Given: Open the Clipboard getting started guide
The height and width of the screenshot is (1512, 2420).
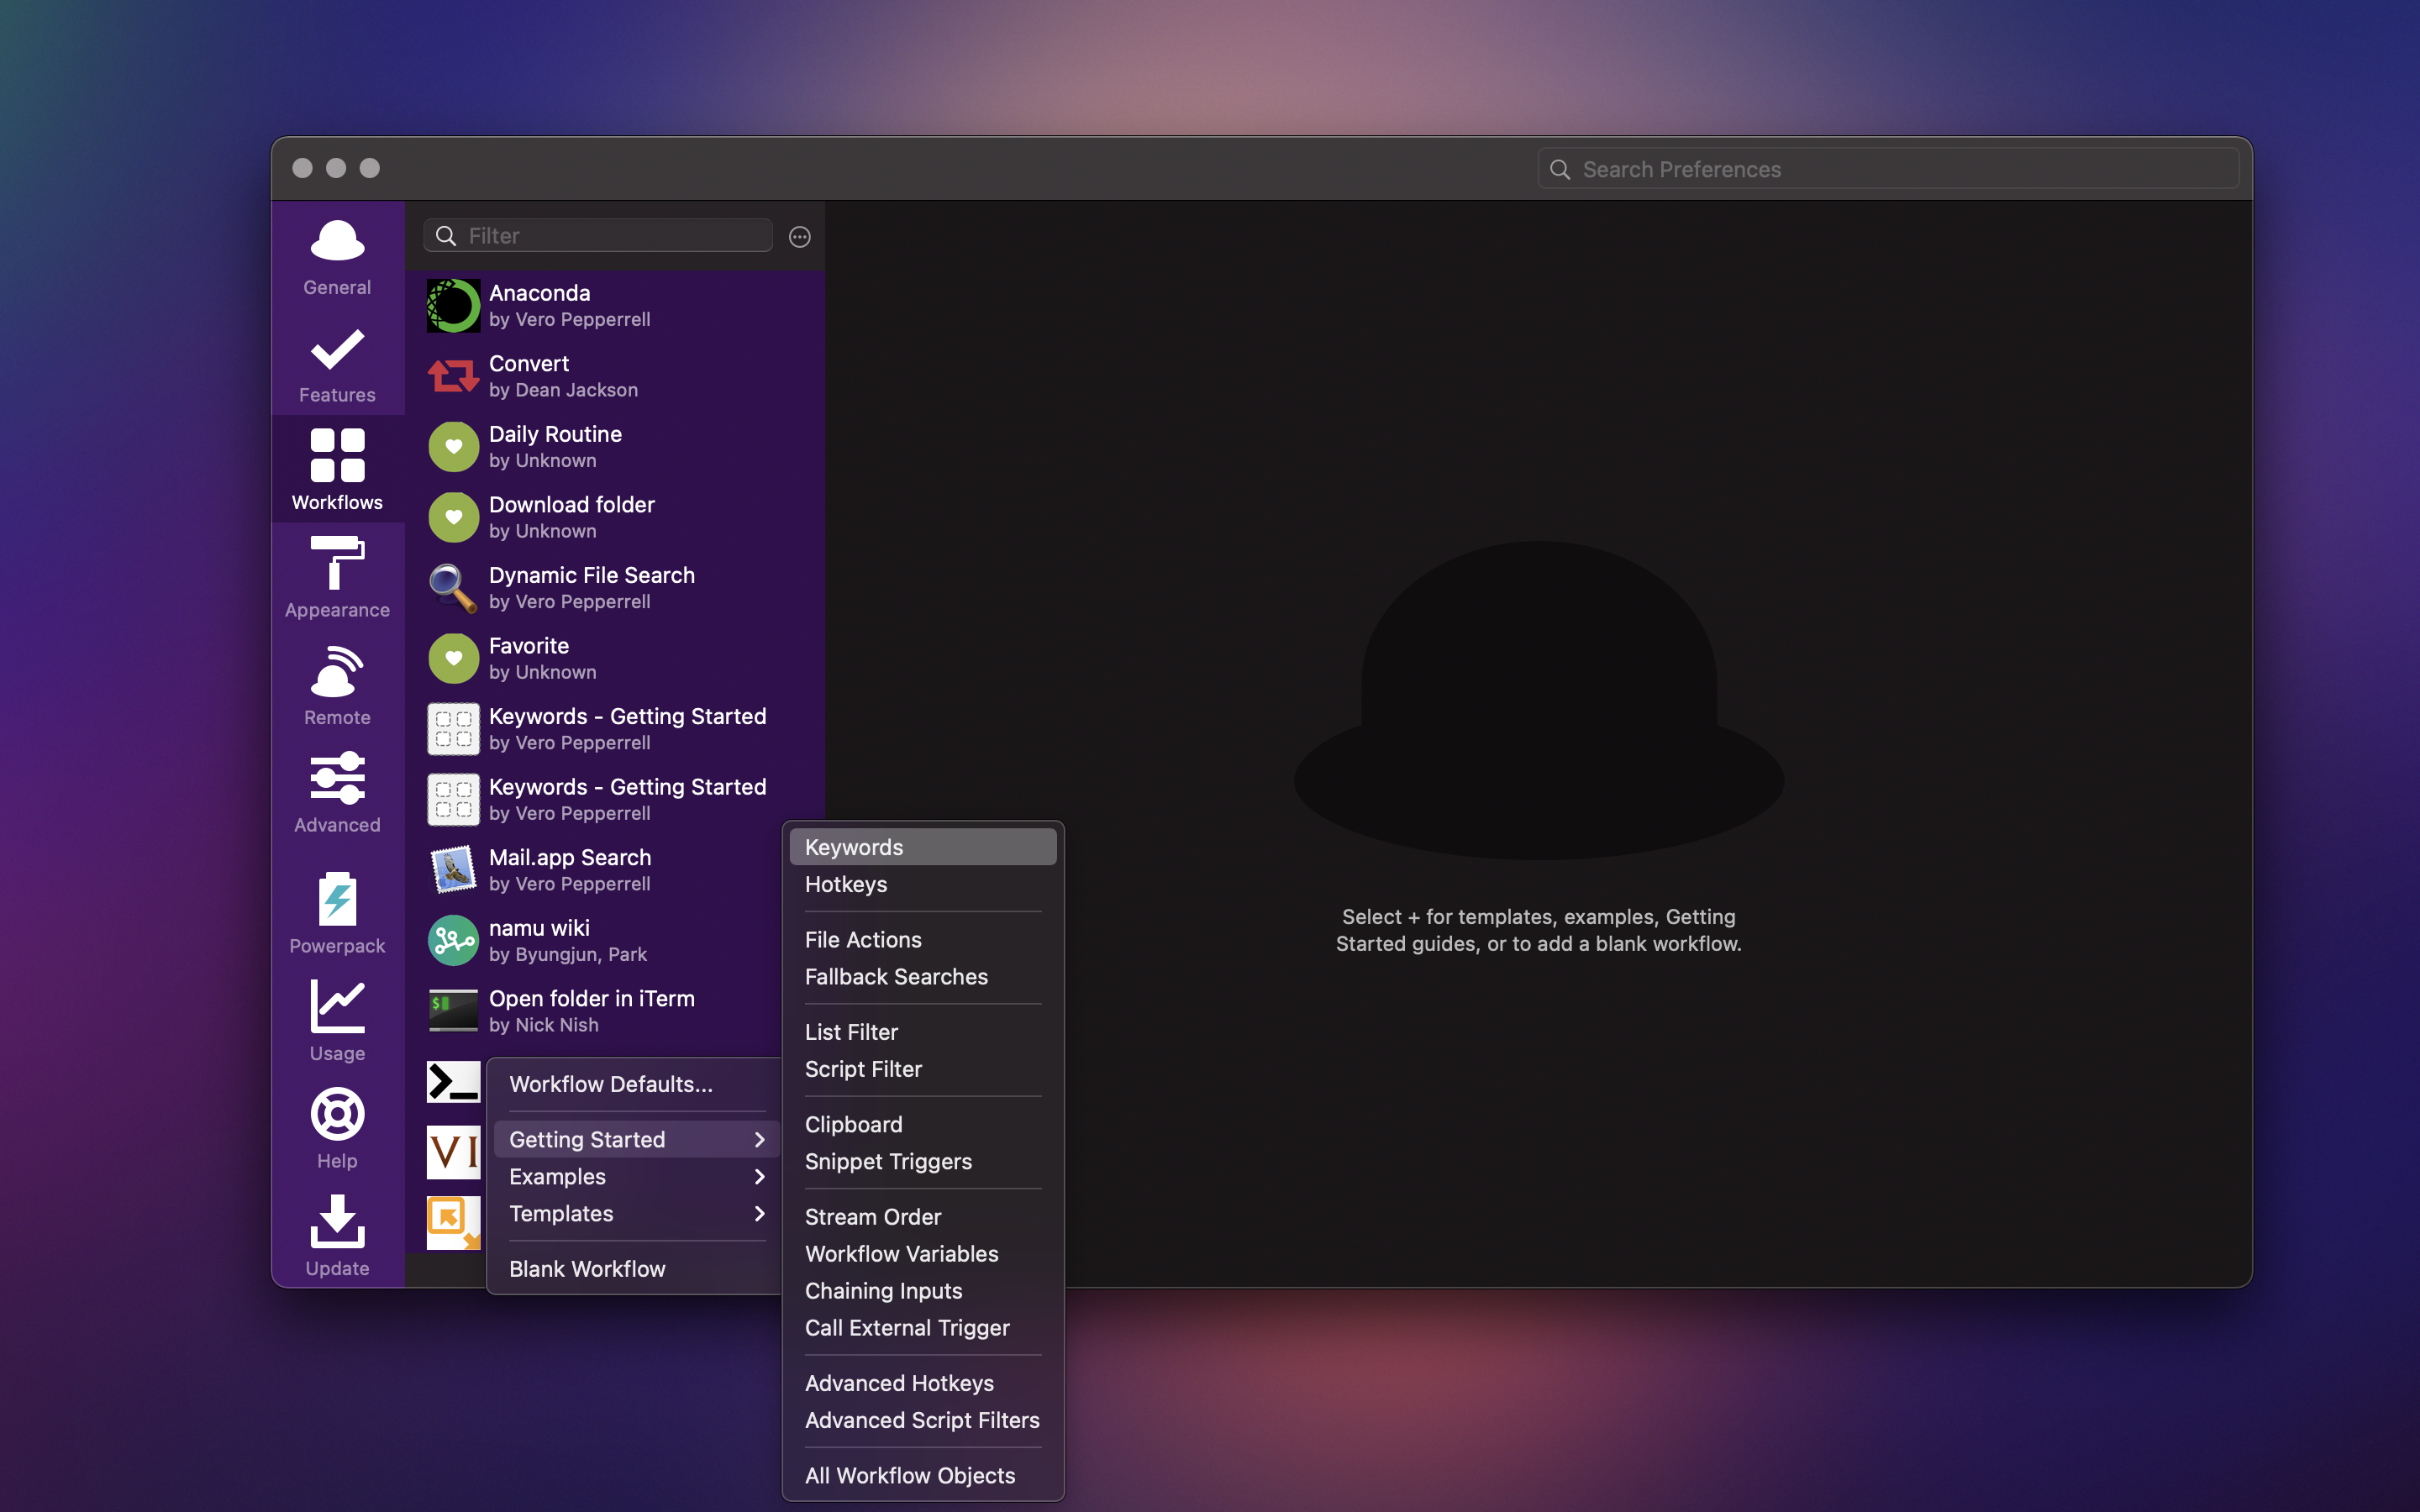Looking at the screenshot, I should point(923,1125).
